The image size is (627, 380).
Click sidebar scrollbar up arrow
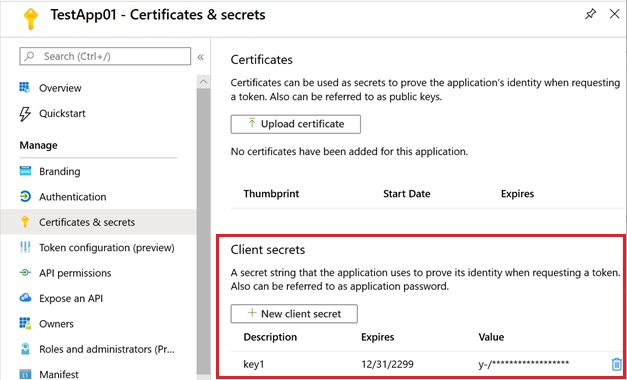coord(204,82)
